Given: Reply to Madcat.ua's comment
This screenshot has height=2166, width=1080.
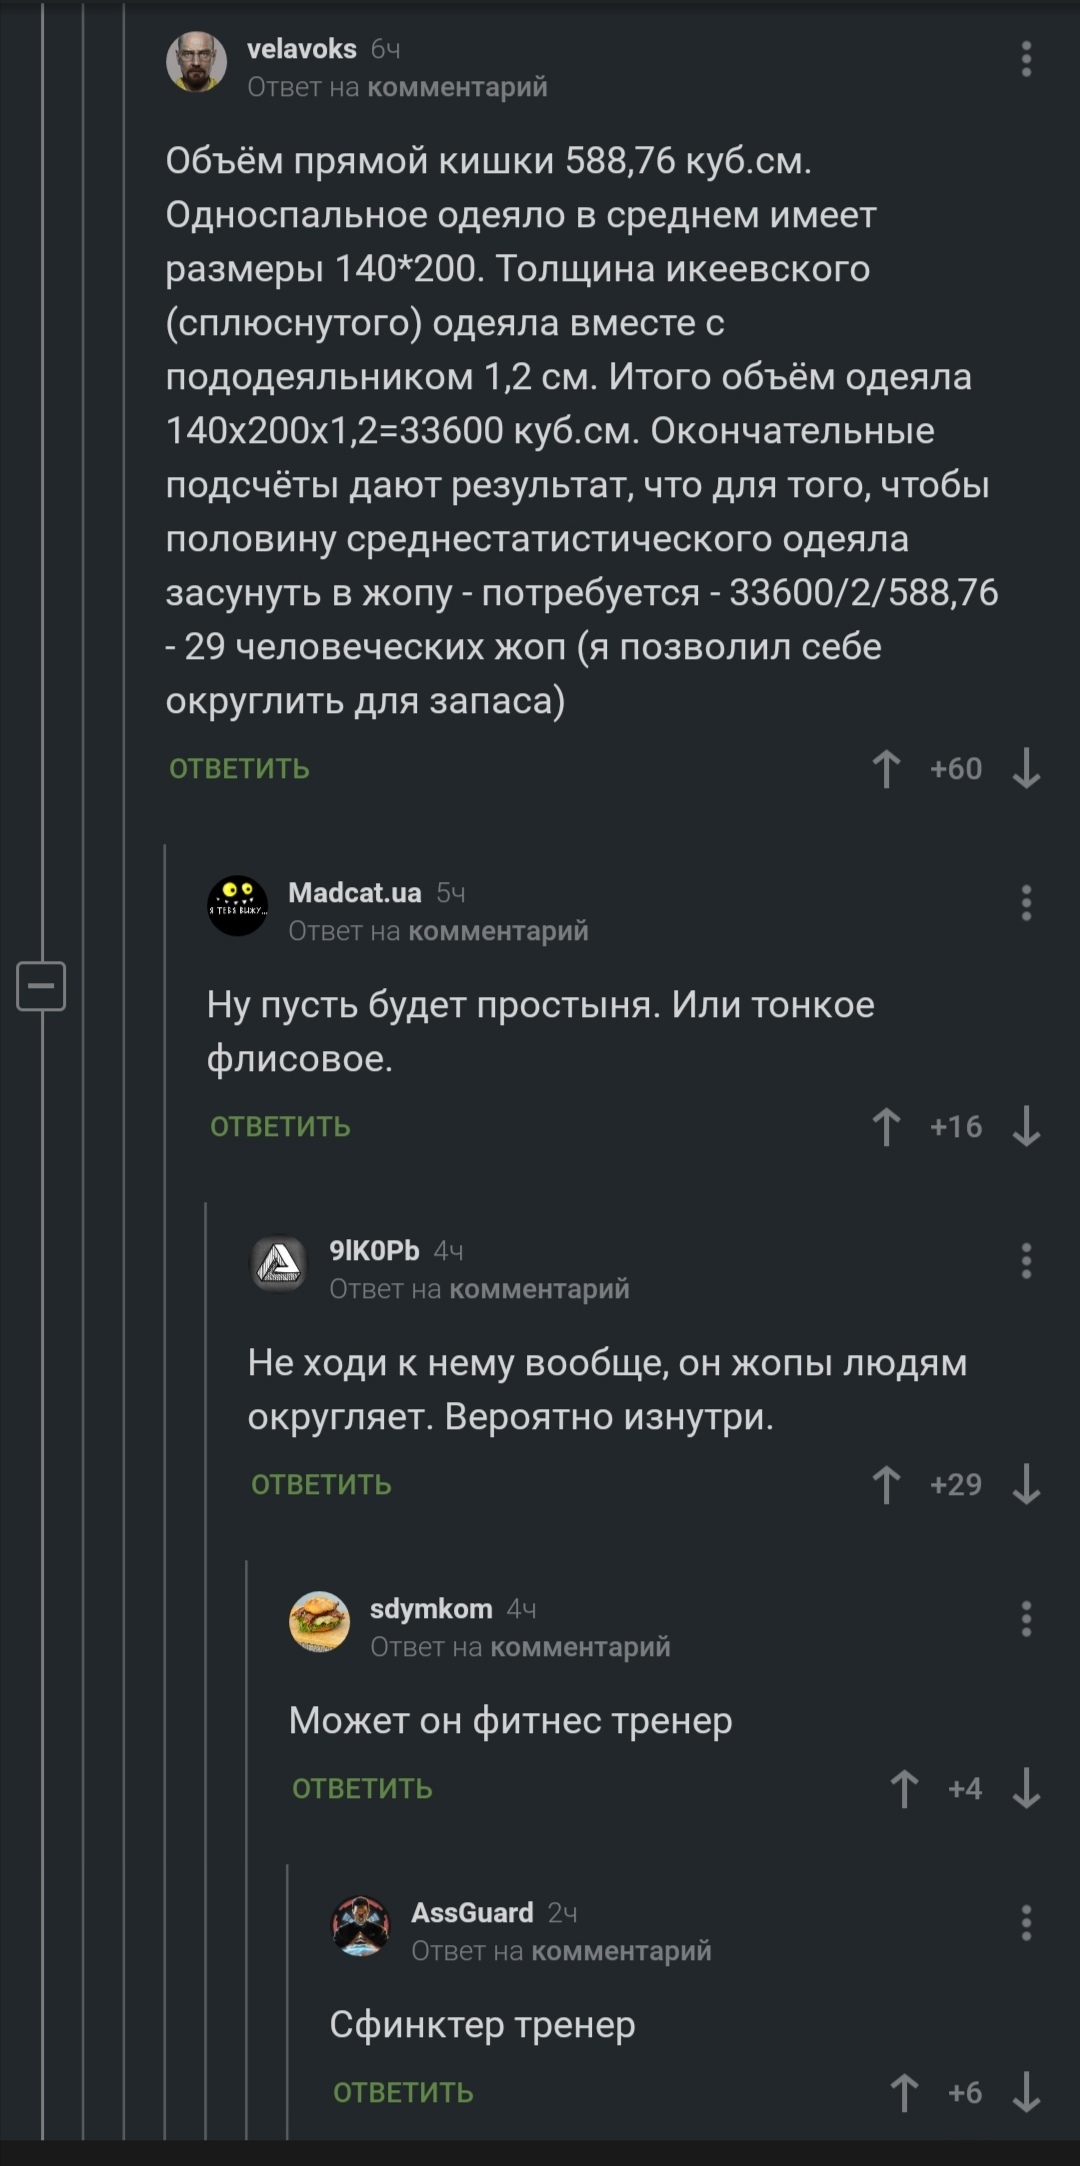Looking at the screenshot, I should pyautogui.click(x=281, y=1127).
